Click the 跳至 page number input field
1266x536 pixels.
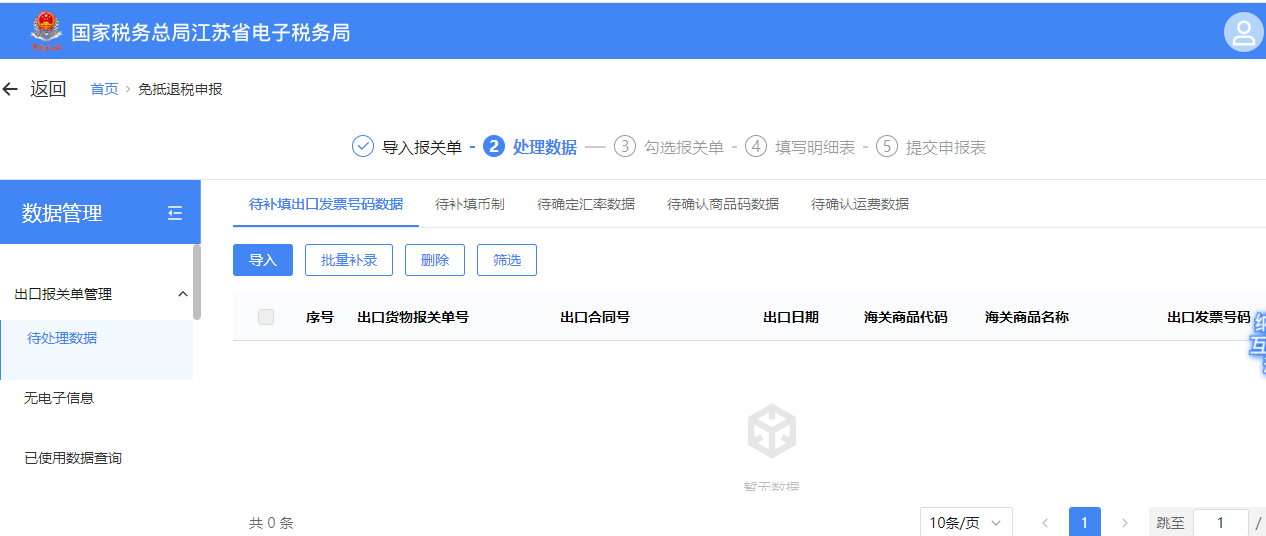(1220, 523)
